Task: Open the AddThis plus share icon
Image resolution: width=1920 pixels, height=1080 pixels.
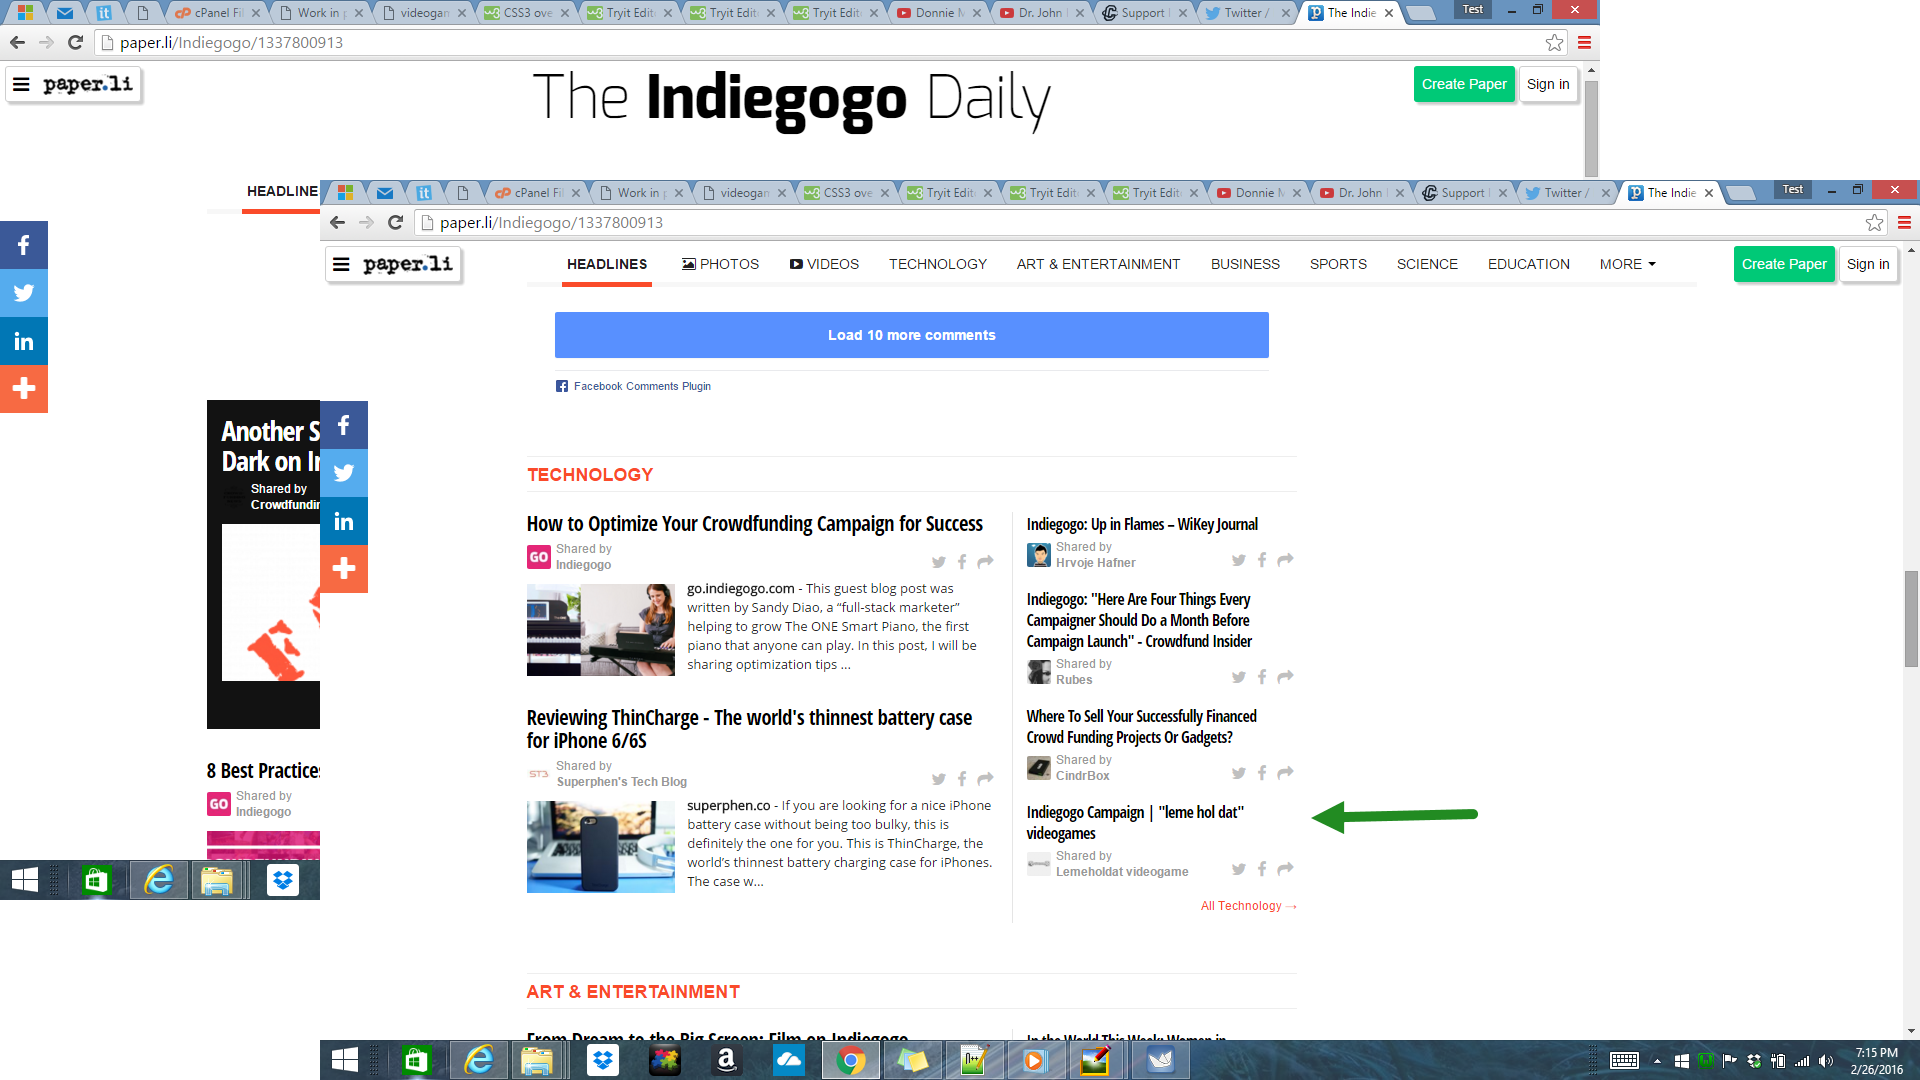Action: (24, 389)
